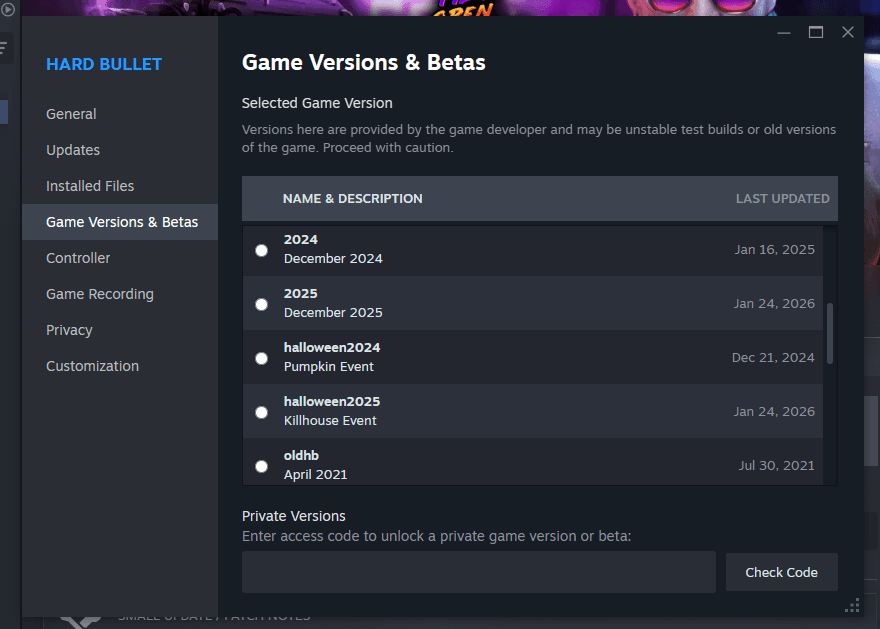Click the Dec 21, 2024 date

tap(773, 358)
